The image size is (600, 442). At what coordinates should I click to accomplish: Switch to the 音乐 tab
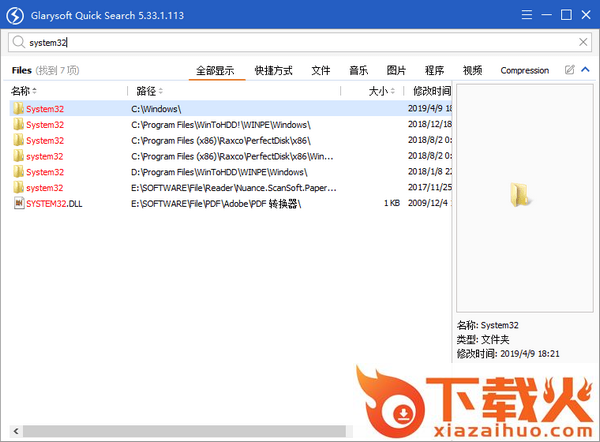[x=359, y=70]
